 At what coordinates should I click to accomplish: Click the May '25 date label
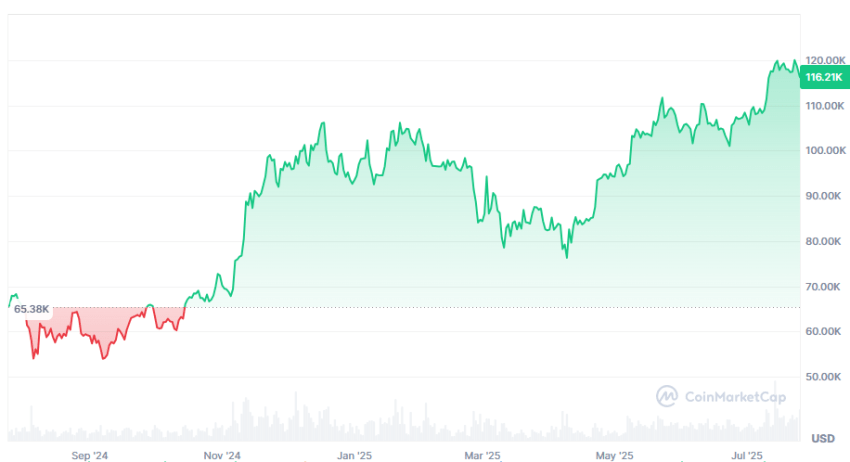[614, 456]
